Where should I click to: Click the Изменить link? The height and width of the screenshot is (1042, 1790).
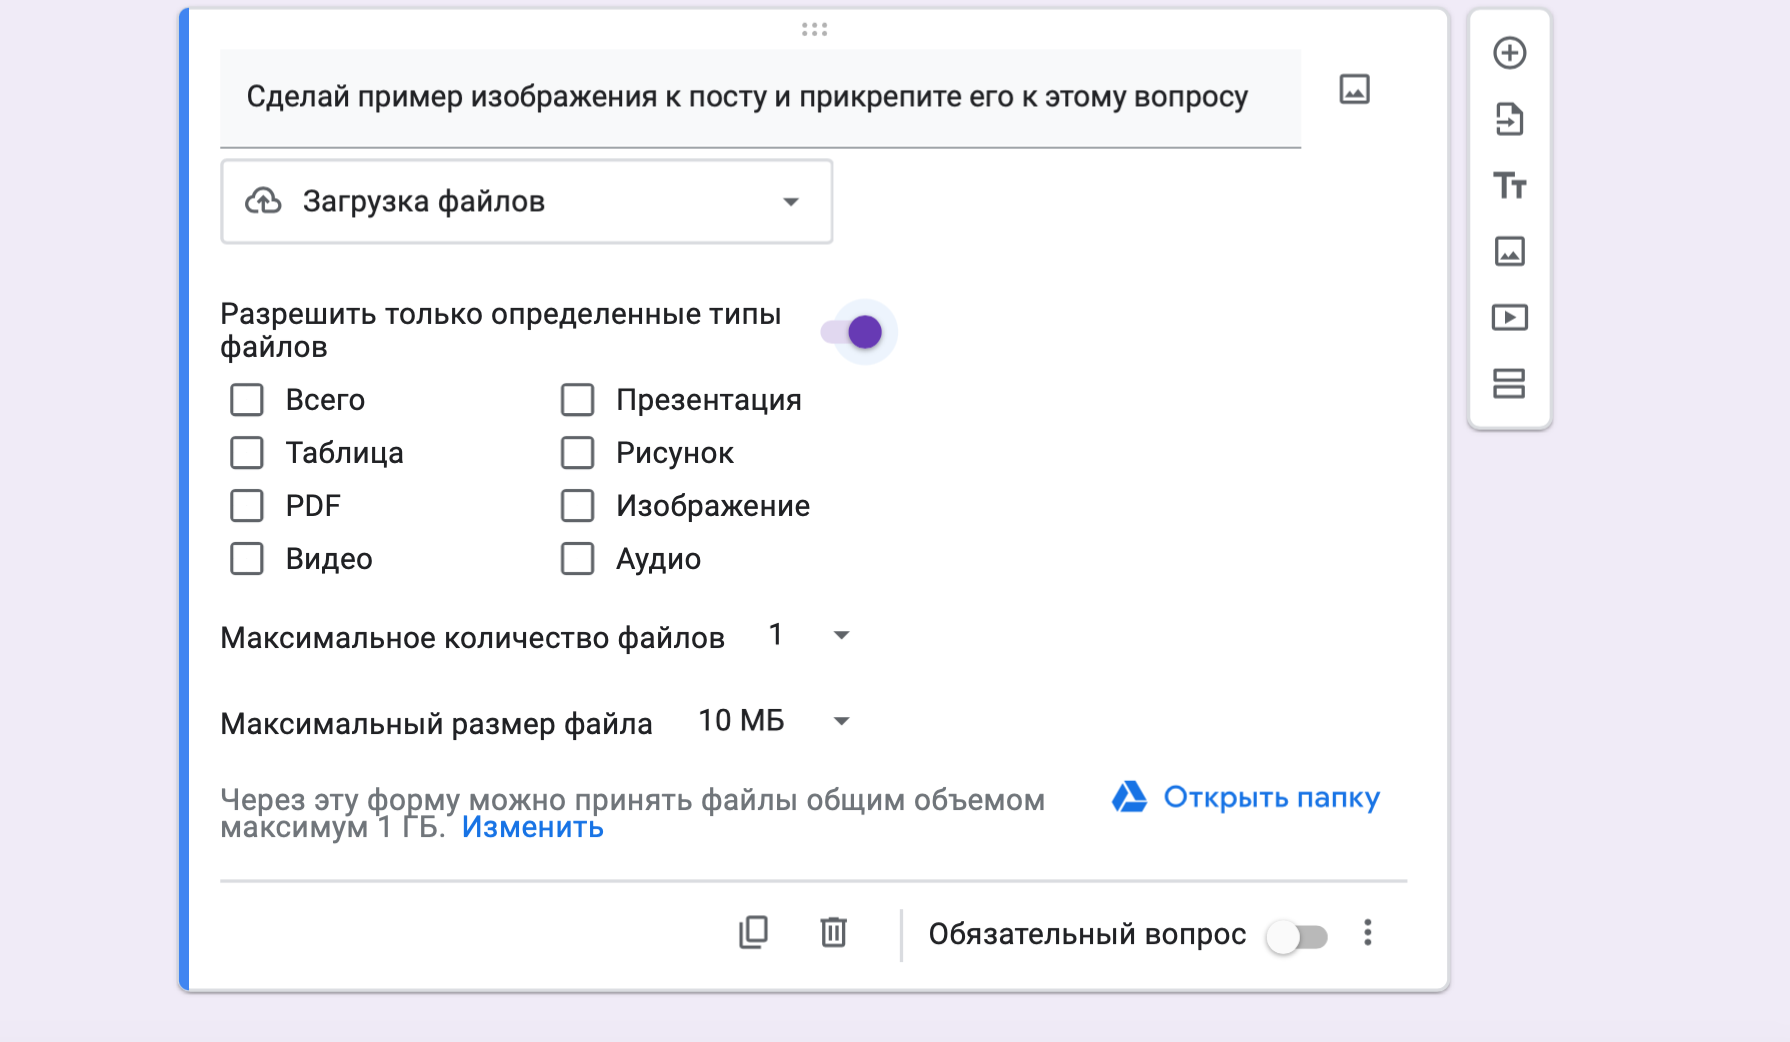[x=532, y=828]
